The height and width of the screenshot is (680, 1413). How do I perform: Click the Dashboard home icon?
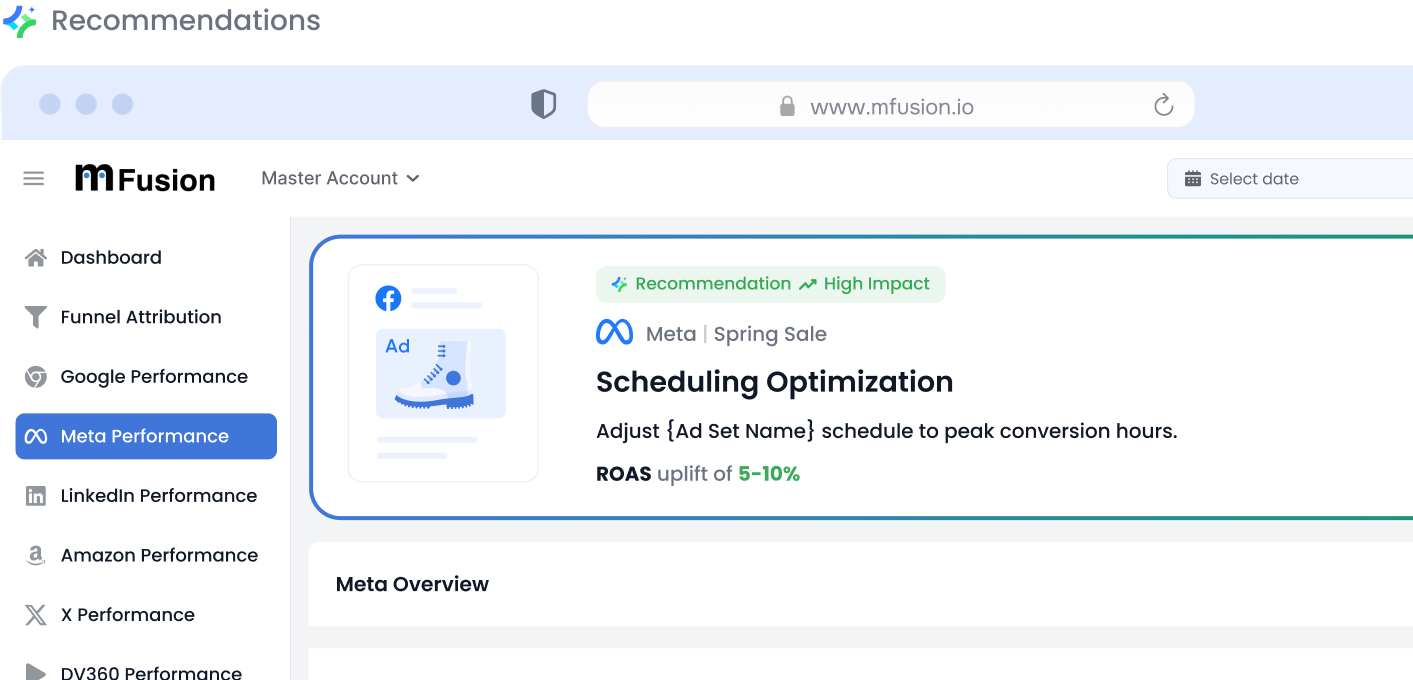pos(36,258)
